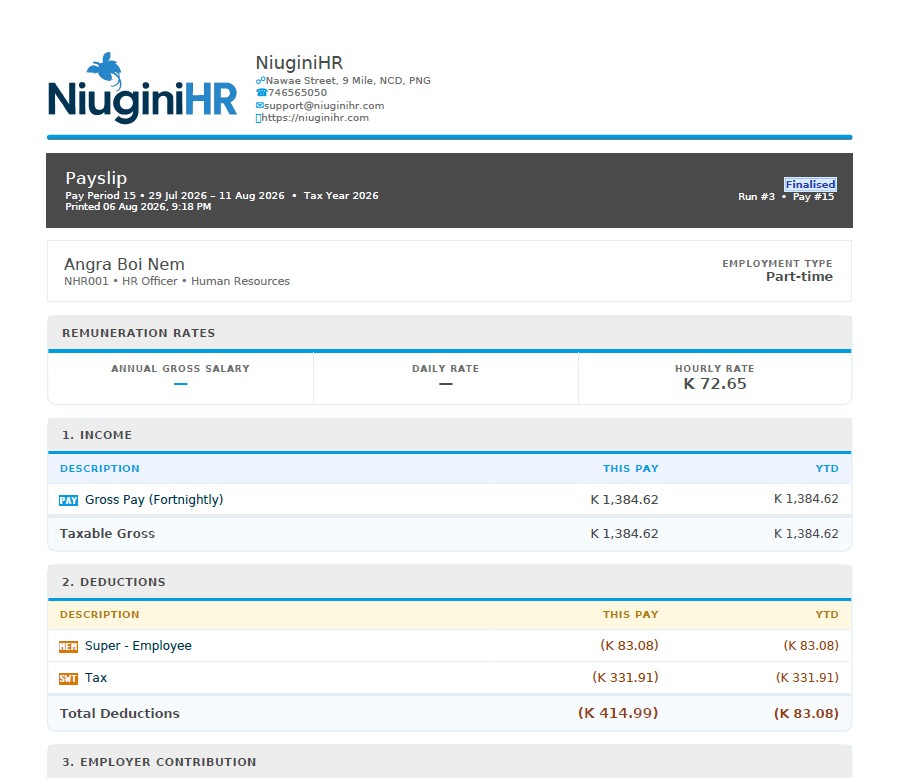Click the address Nawae Street, 9 Mile, NCD, PNG

348,81
